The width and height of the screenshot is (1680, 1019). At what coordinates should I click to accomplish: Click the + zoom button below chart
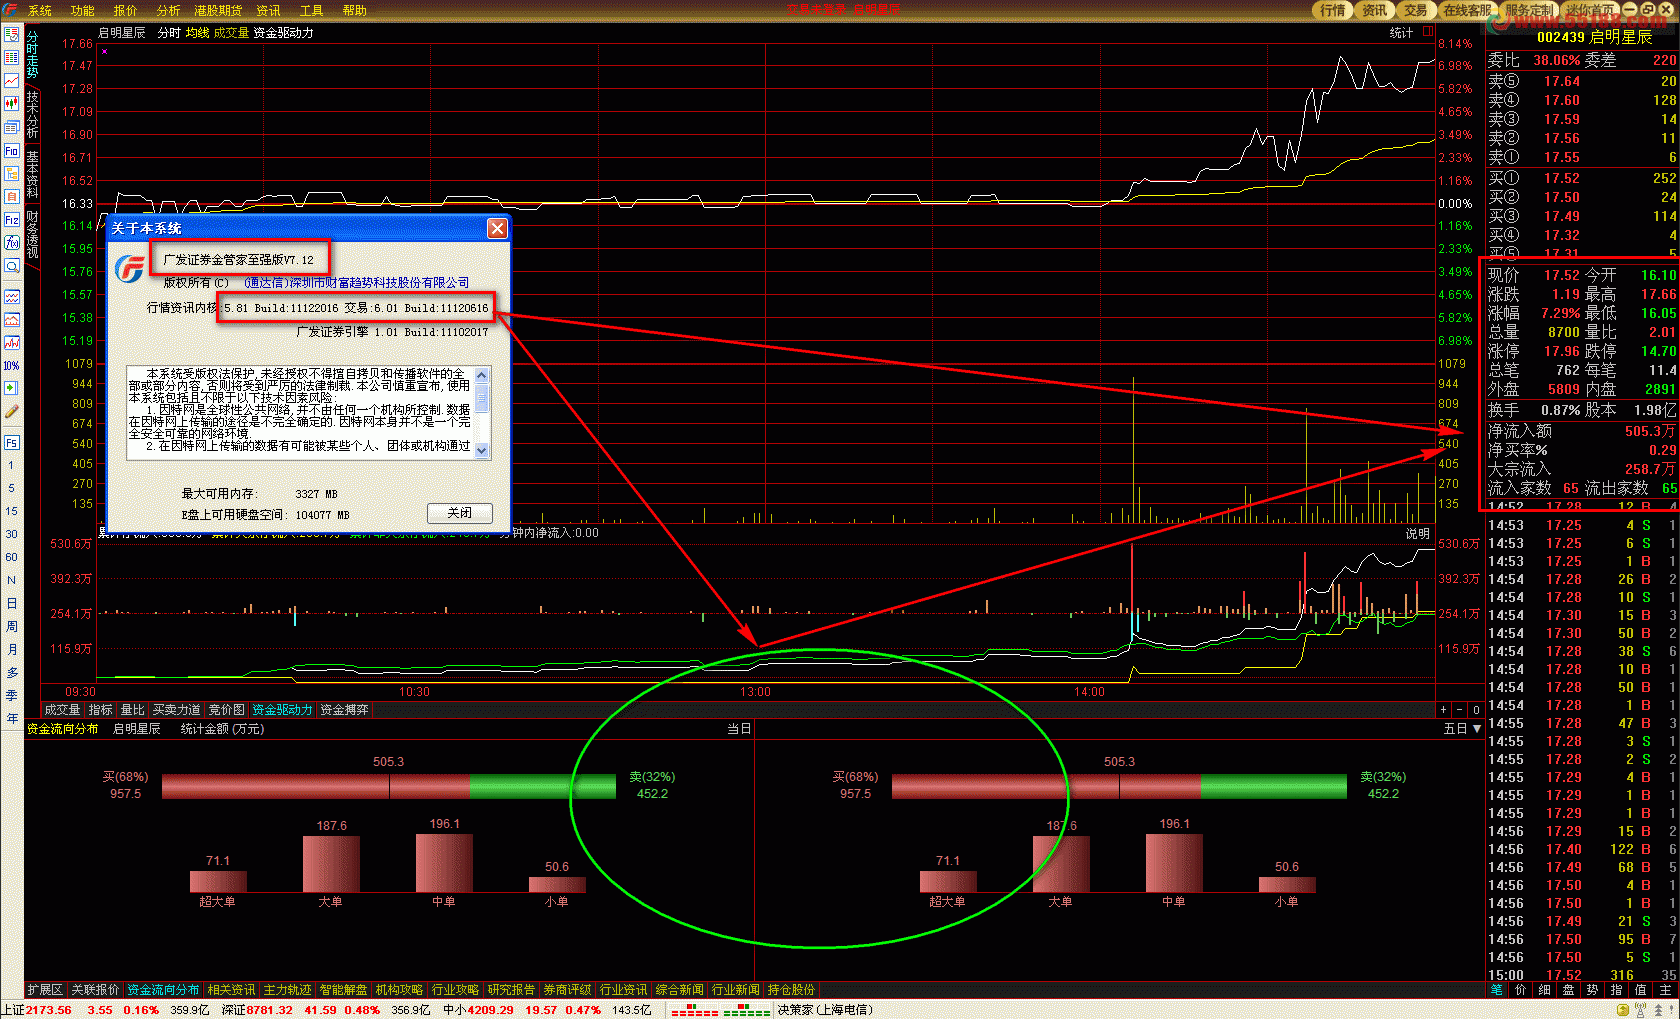click(1443, 710)
